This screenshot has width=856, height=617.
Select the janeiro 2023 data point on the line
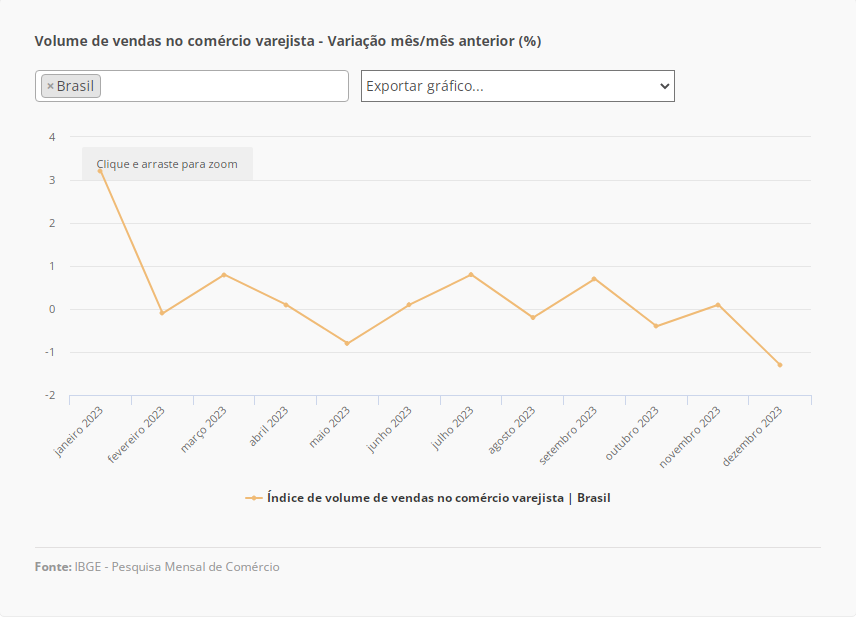(x=100, y=171)
